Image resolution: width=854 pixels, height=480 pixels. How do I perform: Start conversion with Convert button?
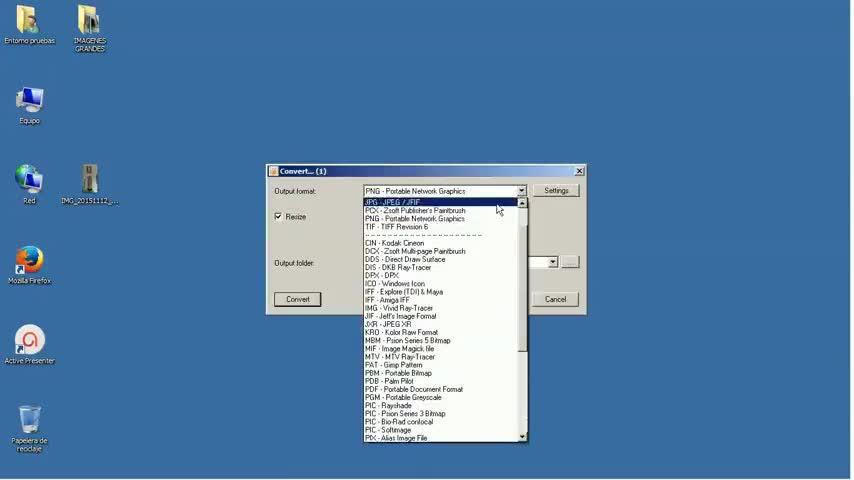297,299
